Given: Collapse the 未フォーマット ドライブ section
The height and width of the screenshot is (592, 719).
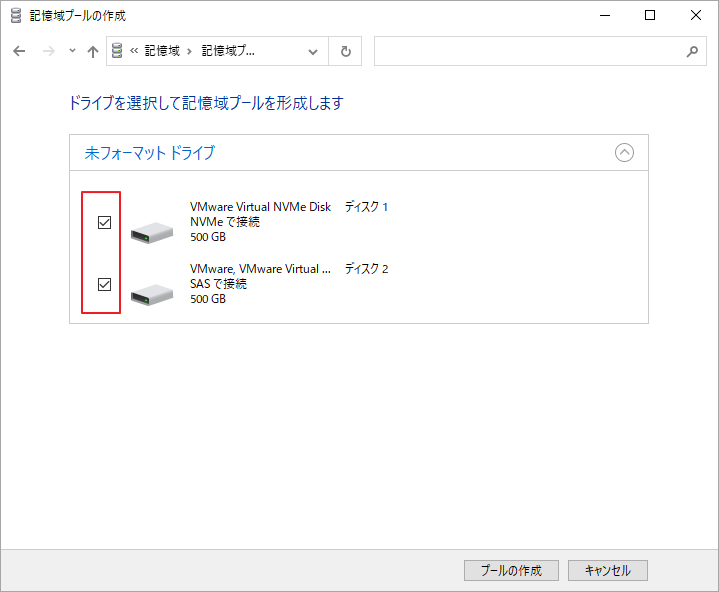Looking at the screenshot, I should [624, 153].
